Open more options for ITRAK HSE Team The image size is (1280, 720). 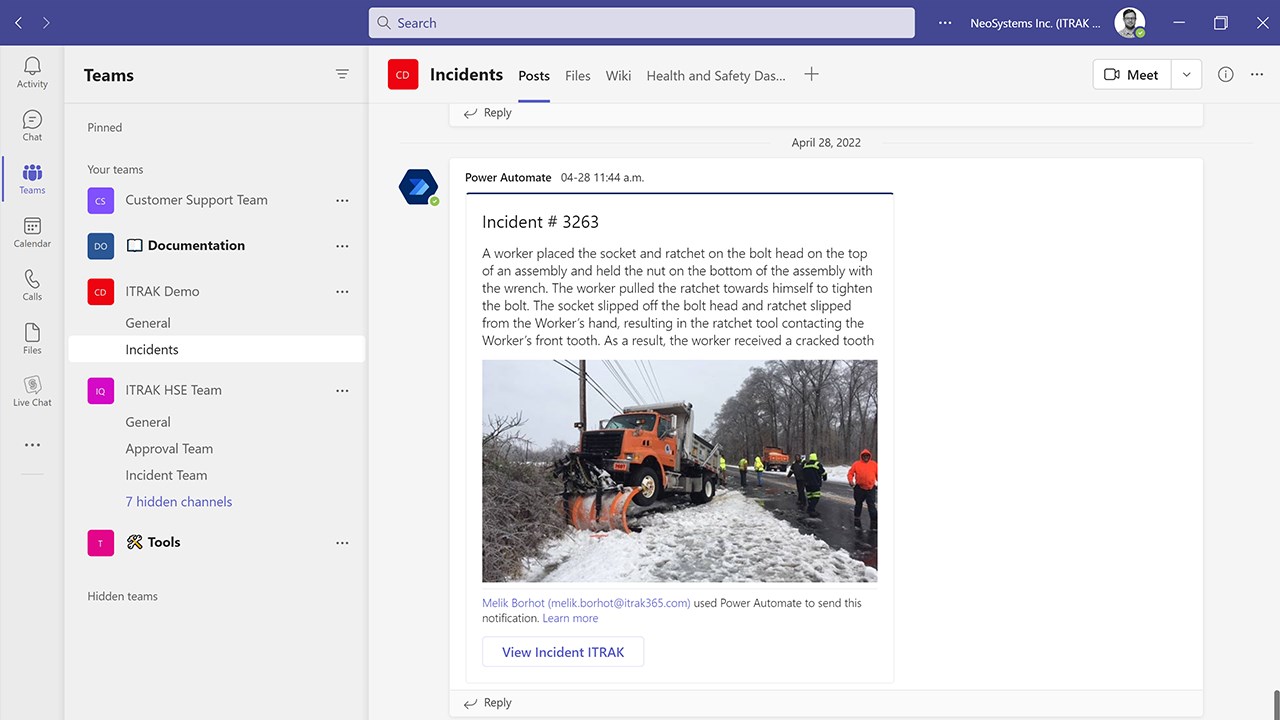pos(342,390)
